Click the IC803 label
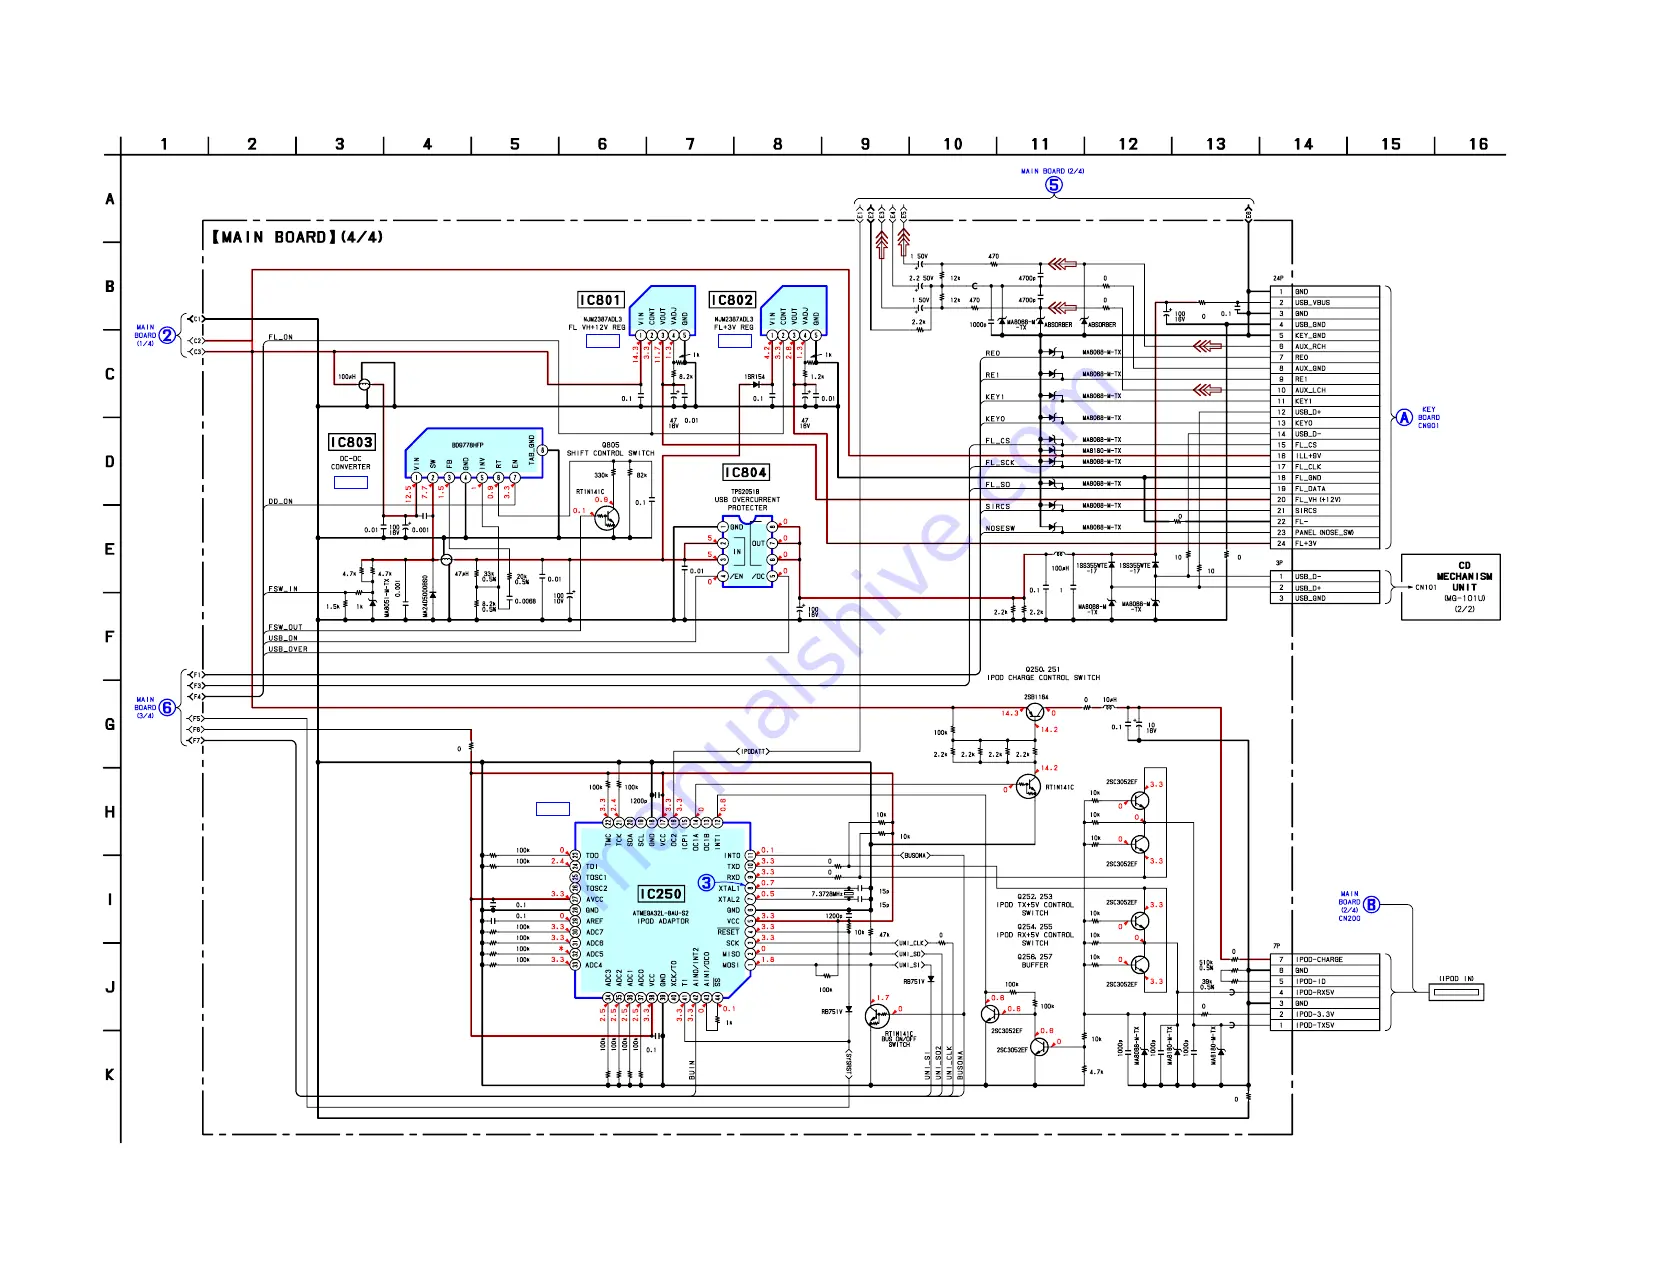This screenshot has width=1680, height=1263. [x=351, y=442]
